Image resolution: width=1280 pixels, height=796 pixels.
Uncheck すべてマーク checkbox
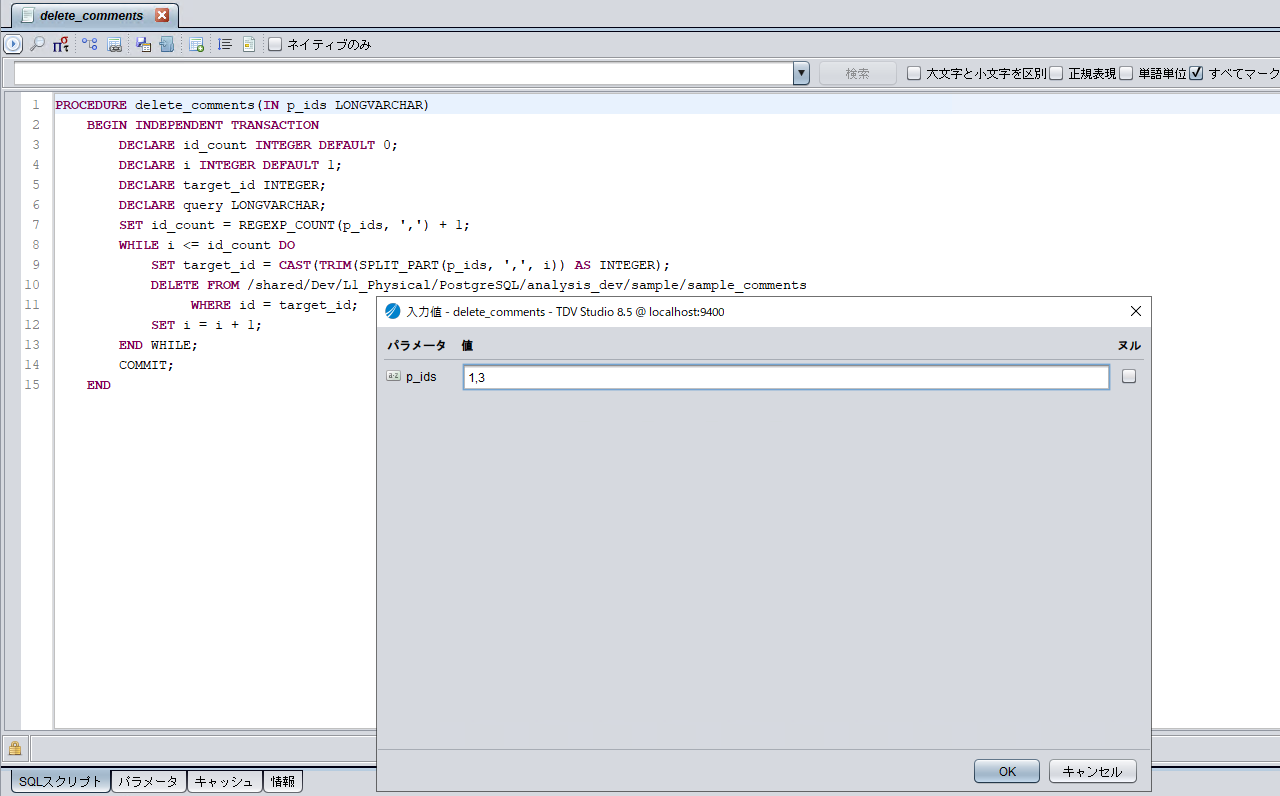tap(1196, 73)
